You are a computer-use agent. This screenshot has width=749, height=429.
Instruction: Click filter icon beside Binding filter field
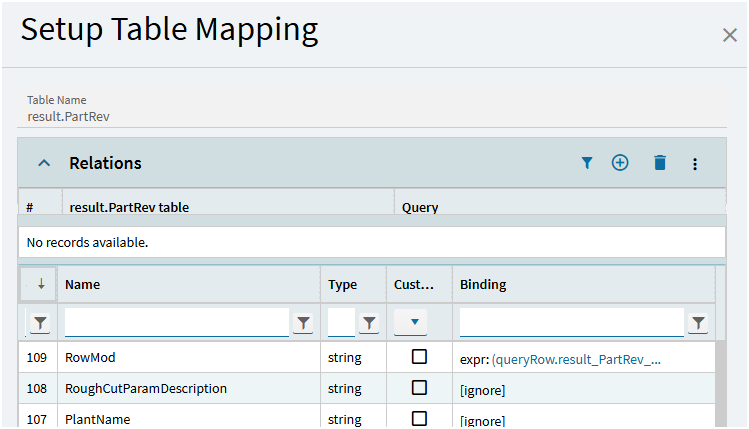click(698, 322)
